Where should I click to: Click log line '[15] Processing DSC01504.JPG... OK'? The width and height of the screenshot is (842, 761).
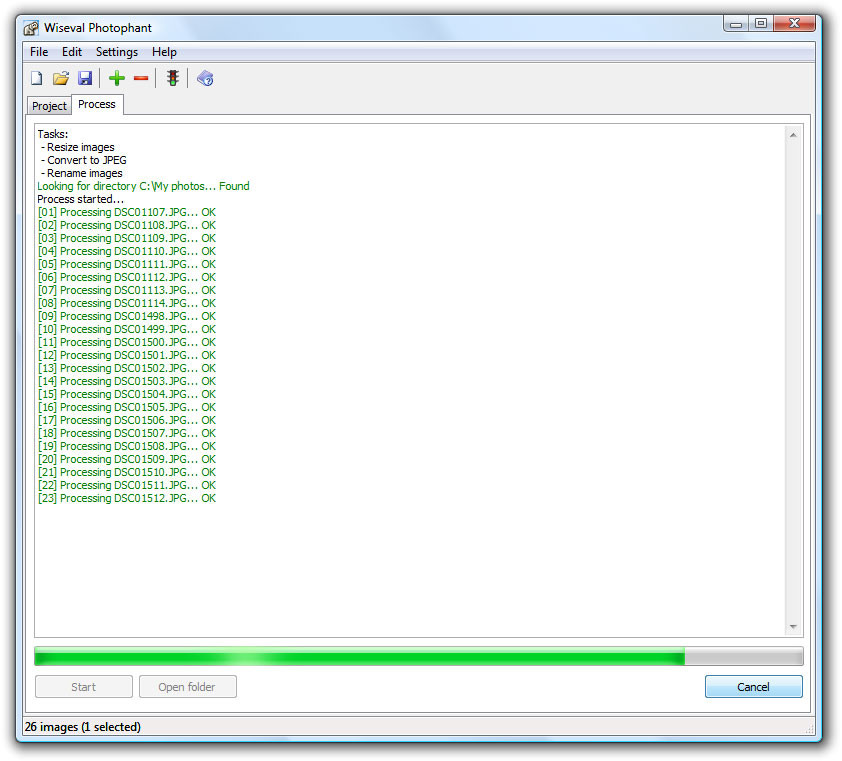tap(127, 394)
